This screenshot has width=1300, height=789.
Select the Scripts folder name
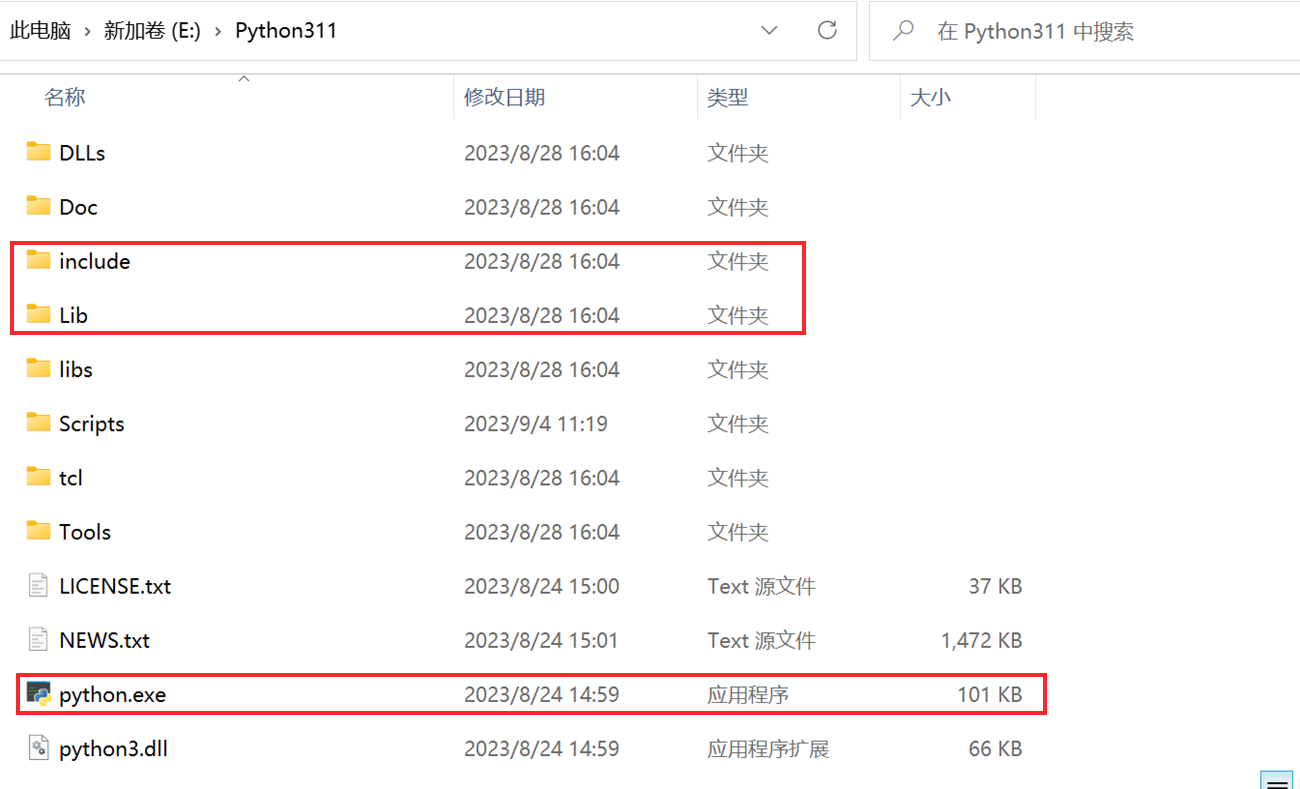(x=92, y=423)
